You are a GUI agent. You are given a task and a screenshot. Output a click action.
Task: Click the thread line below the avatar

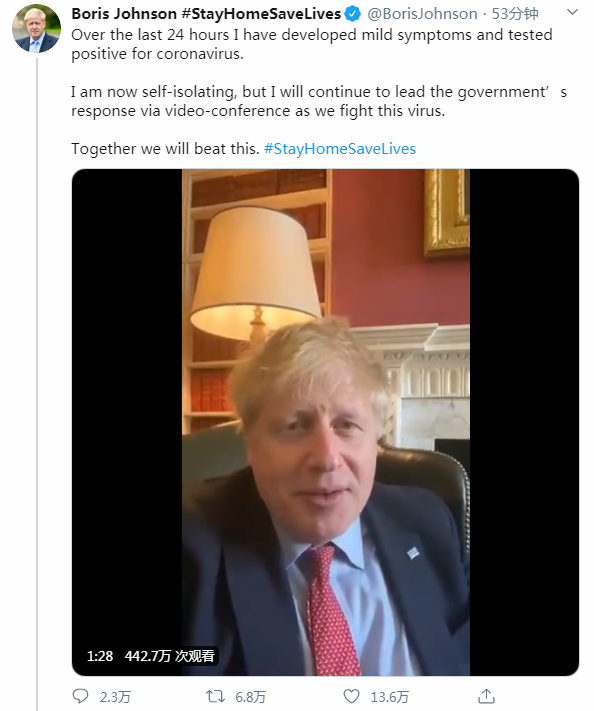tap(37, 383)
